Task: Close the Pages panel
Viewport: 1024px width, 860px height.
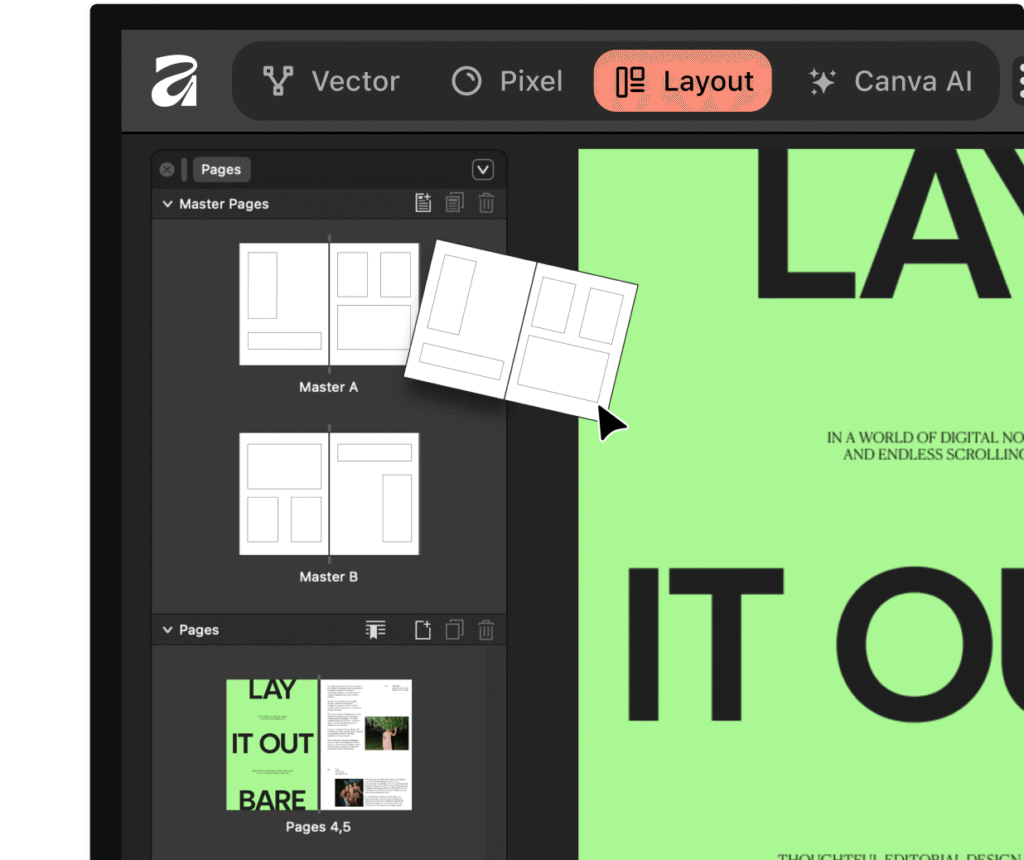Action: (167, 169)
